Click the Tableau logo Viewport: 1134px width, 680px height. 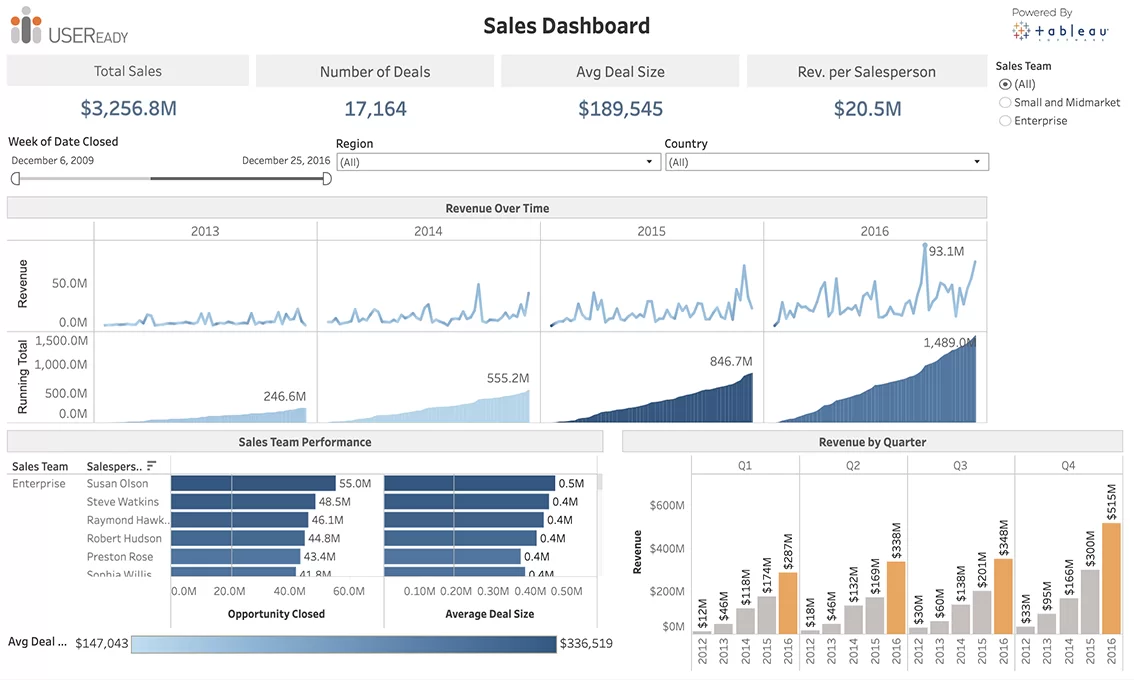[1060, 31]
